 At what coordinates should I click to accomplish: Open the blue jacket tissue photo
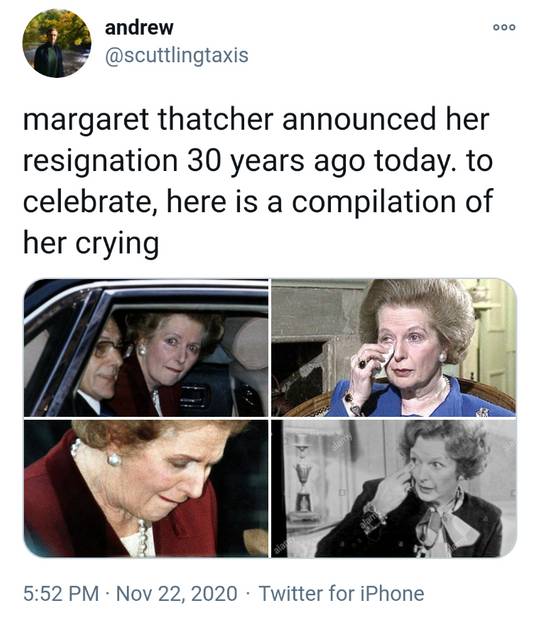pos(394,347)
